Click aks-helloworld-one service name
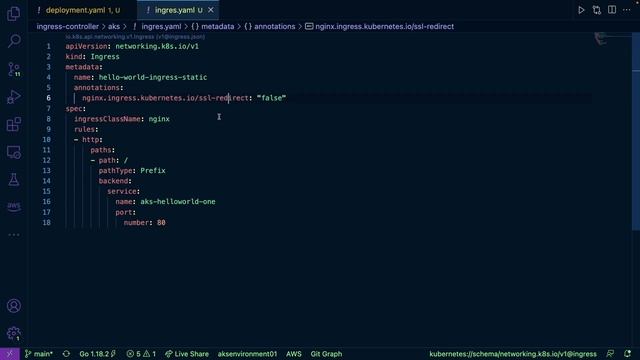640x360 pixels. point(178,202)
